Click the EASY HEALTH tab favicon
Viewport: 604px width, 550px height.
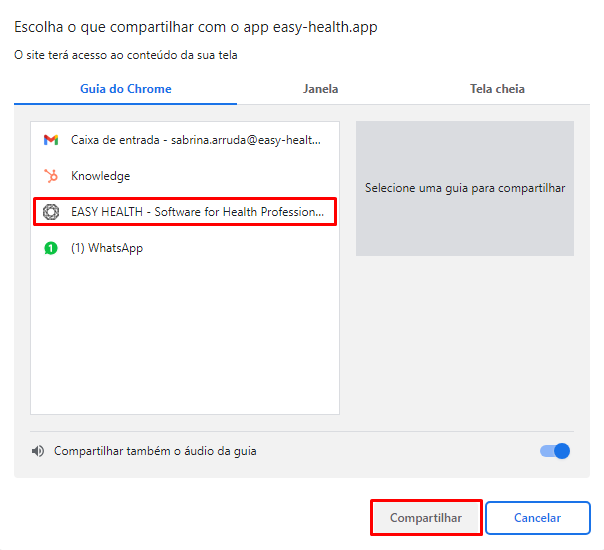coord(51,212)
